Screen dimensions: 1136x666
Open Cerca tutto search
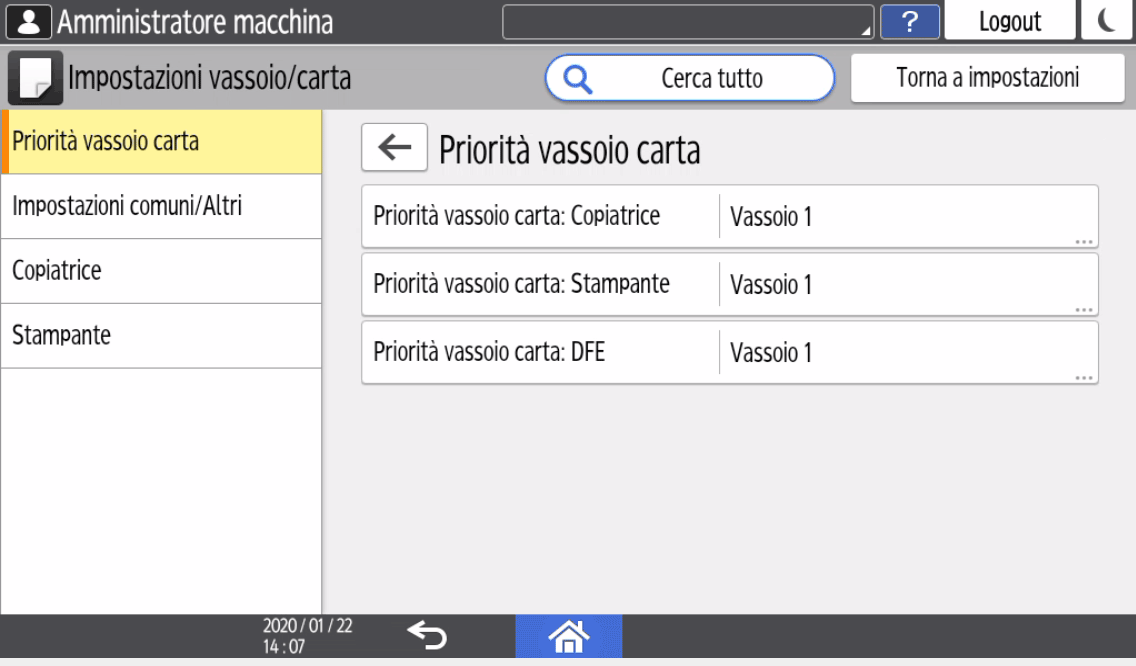(x=690, y=78)
